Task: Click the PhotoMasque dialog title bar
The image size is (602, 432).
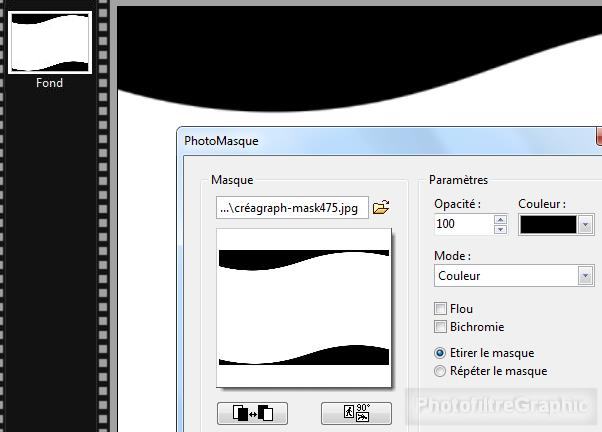Action: [388, 141]
